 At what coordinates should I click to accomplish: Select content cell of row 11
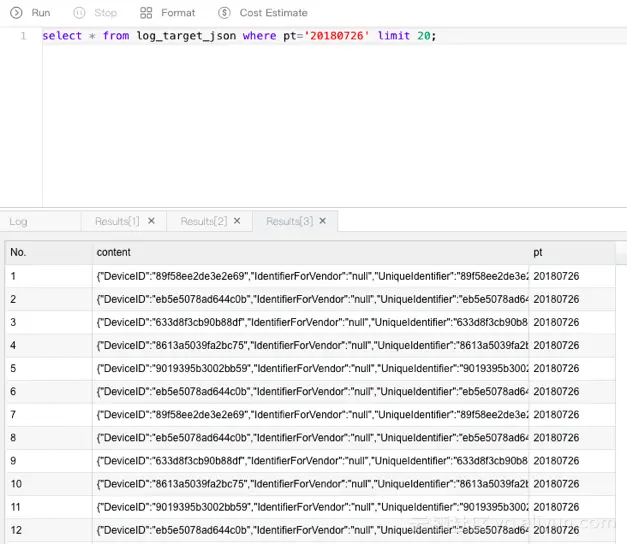pos(310,507)
